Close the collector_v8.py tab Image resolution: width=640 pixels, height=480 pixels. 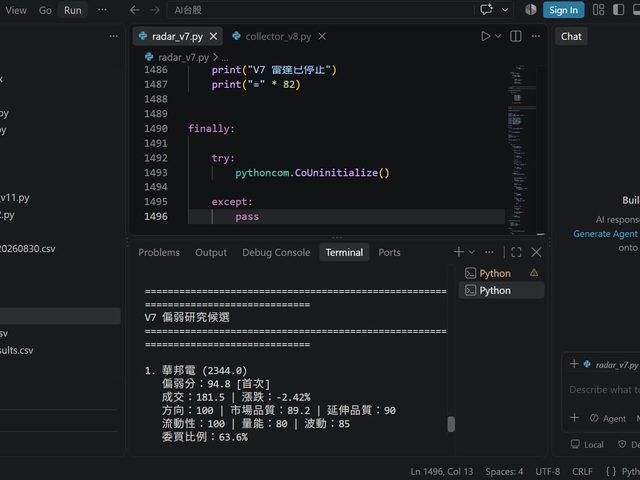coord(322,36)
